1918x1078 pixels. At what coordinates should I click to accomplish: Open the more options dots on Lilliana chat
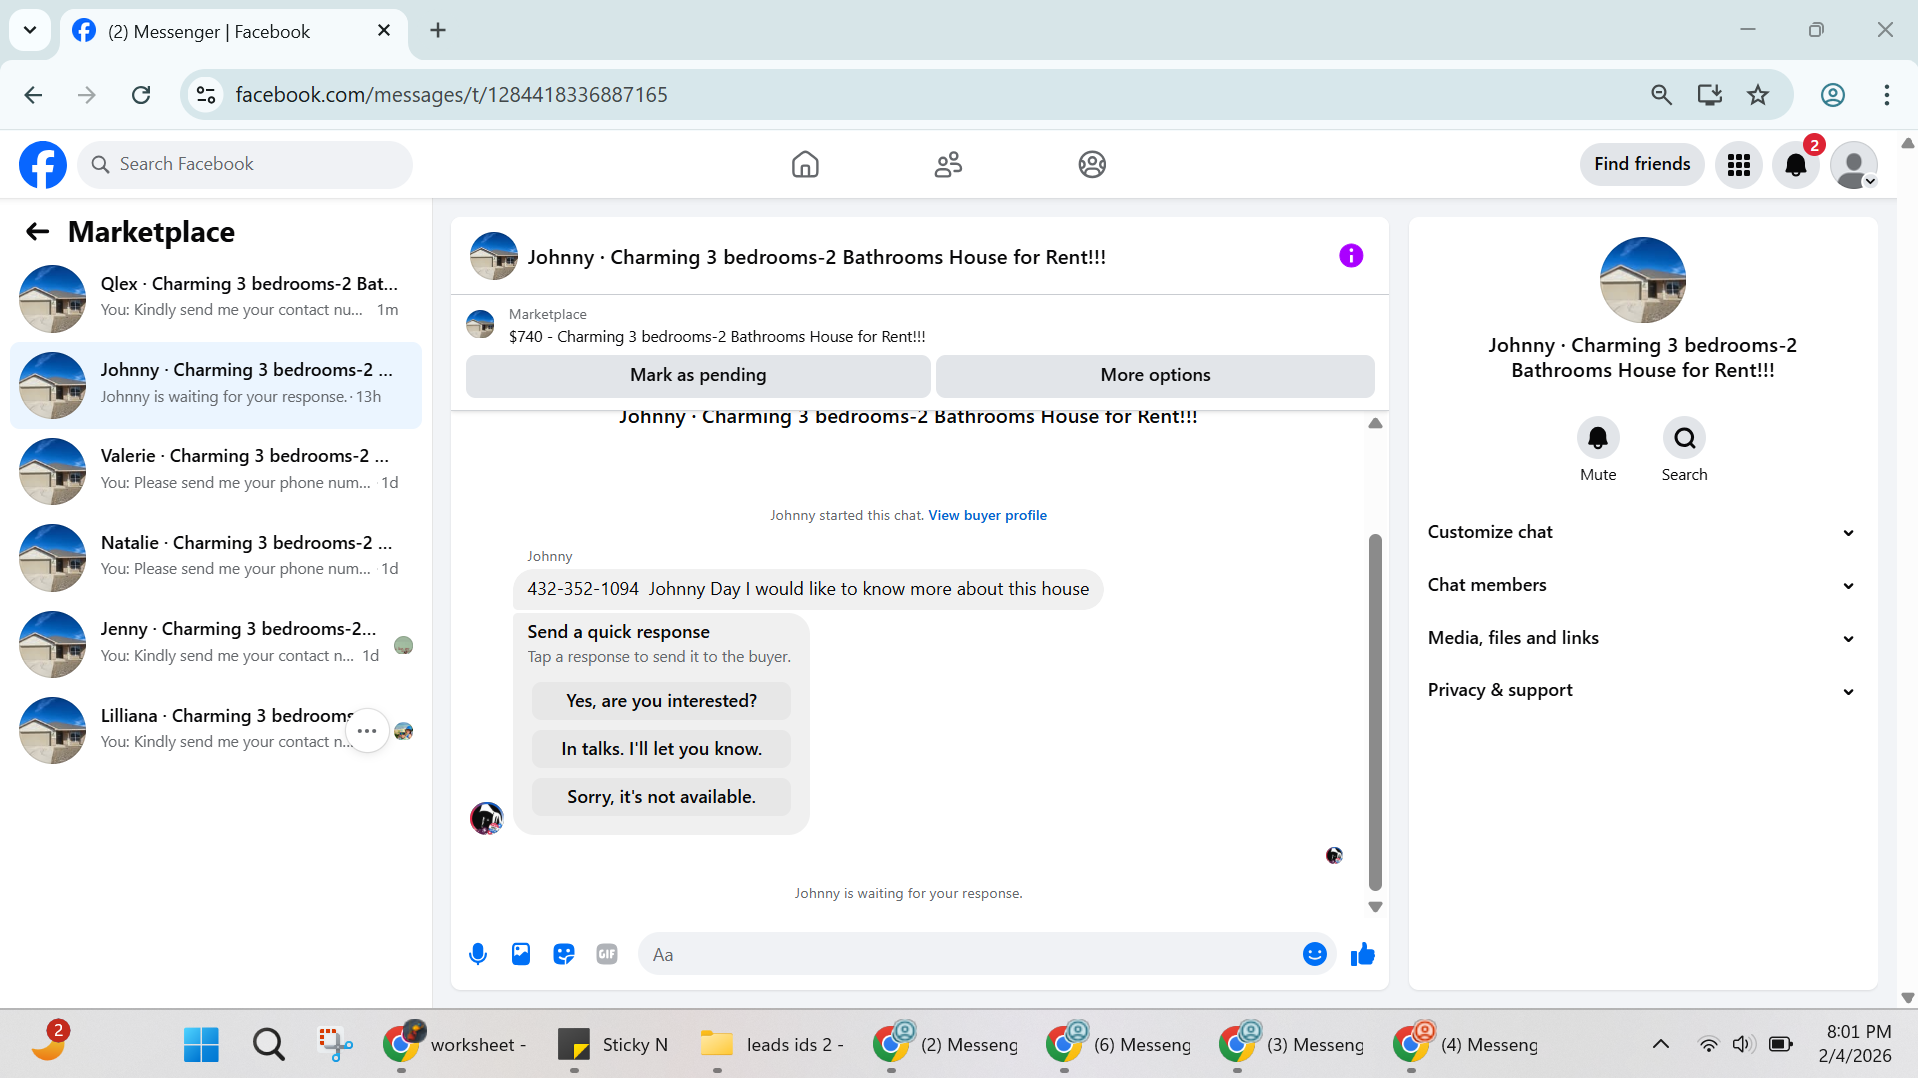[x=367, y=731]
